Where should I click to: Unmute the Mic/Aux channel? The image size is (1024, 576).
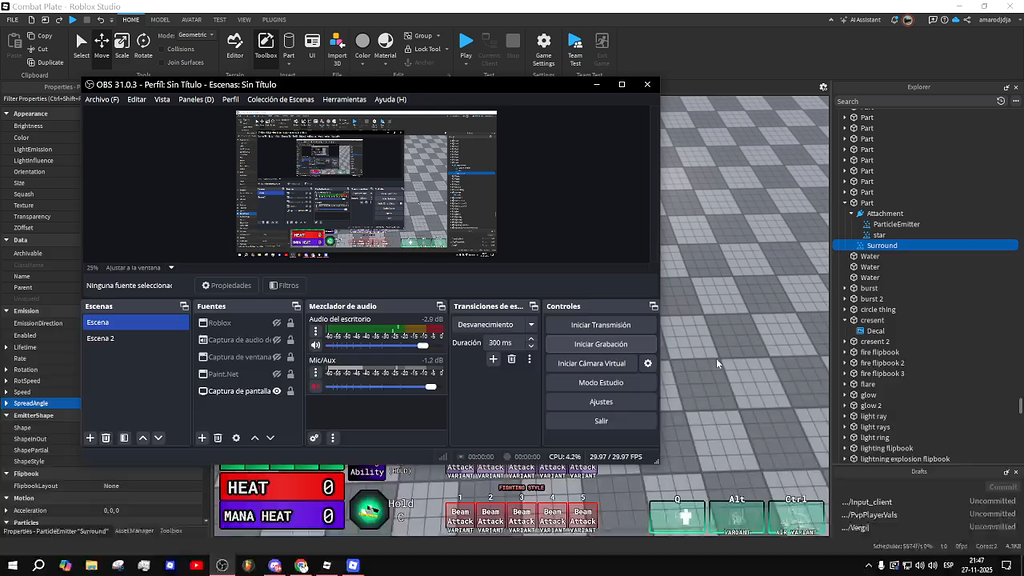(315, 387)
